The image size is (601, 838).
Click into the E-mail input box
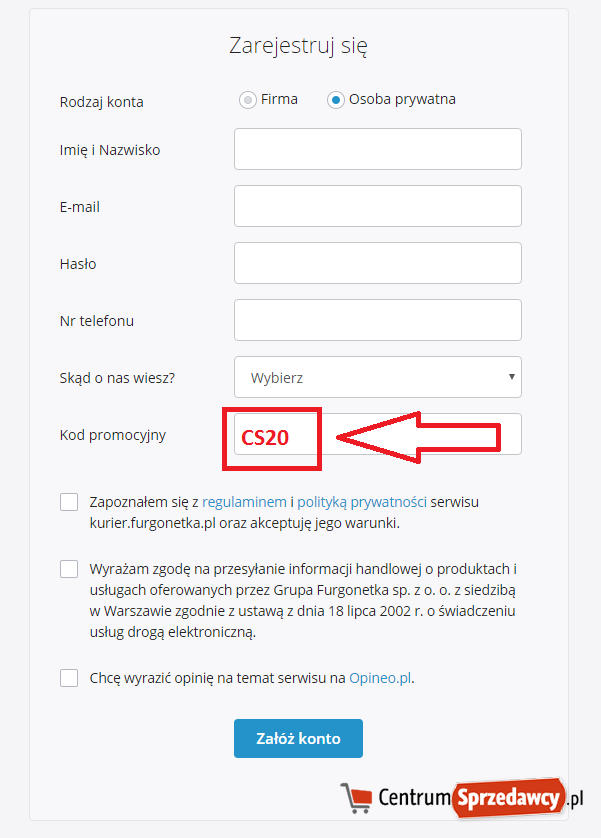pyautogui.click(x=377, y=206)
